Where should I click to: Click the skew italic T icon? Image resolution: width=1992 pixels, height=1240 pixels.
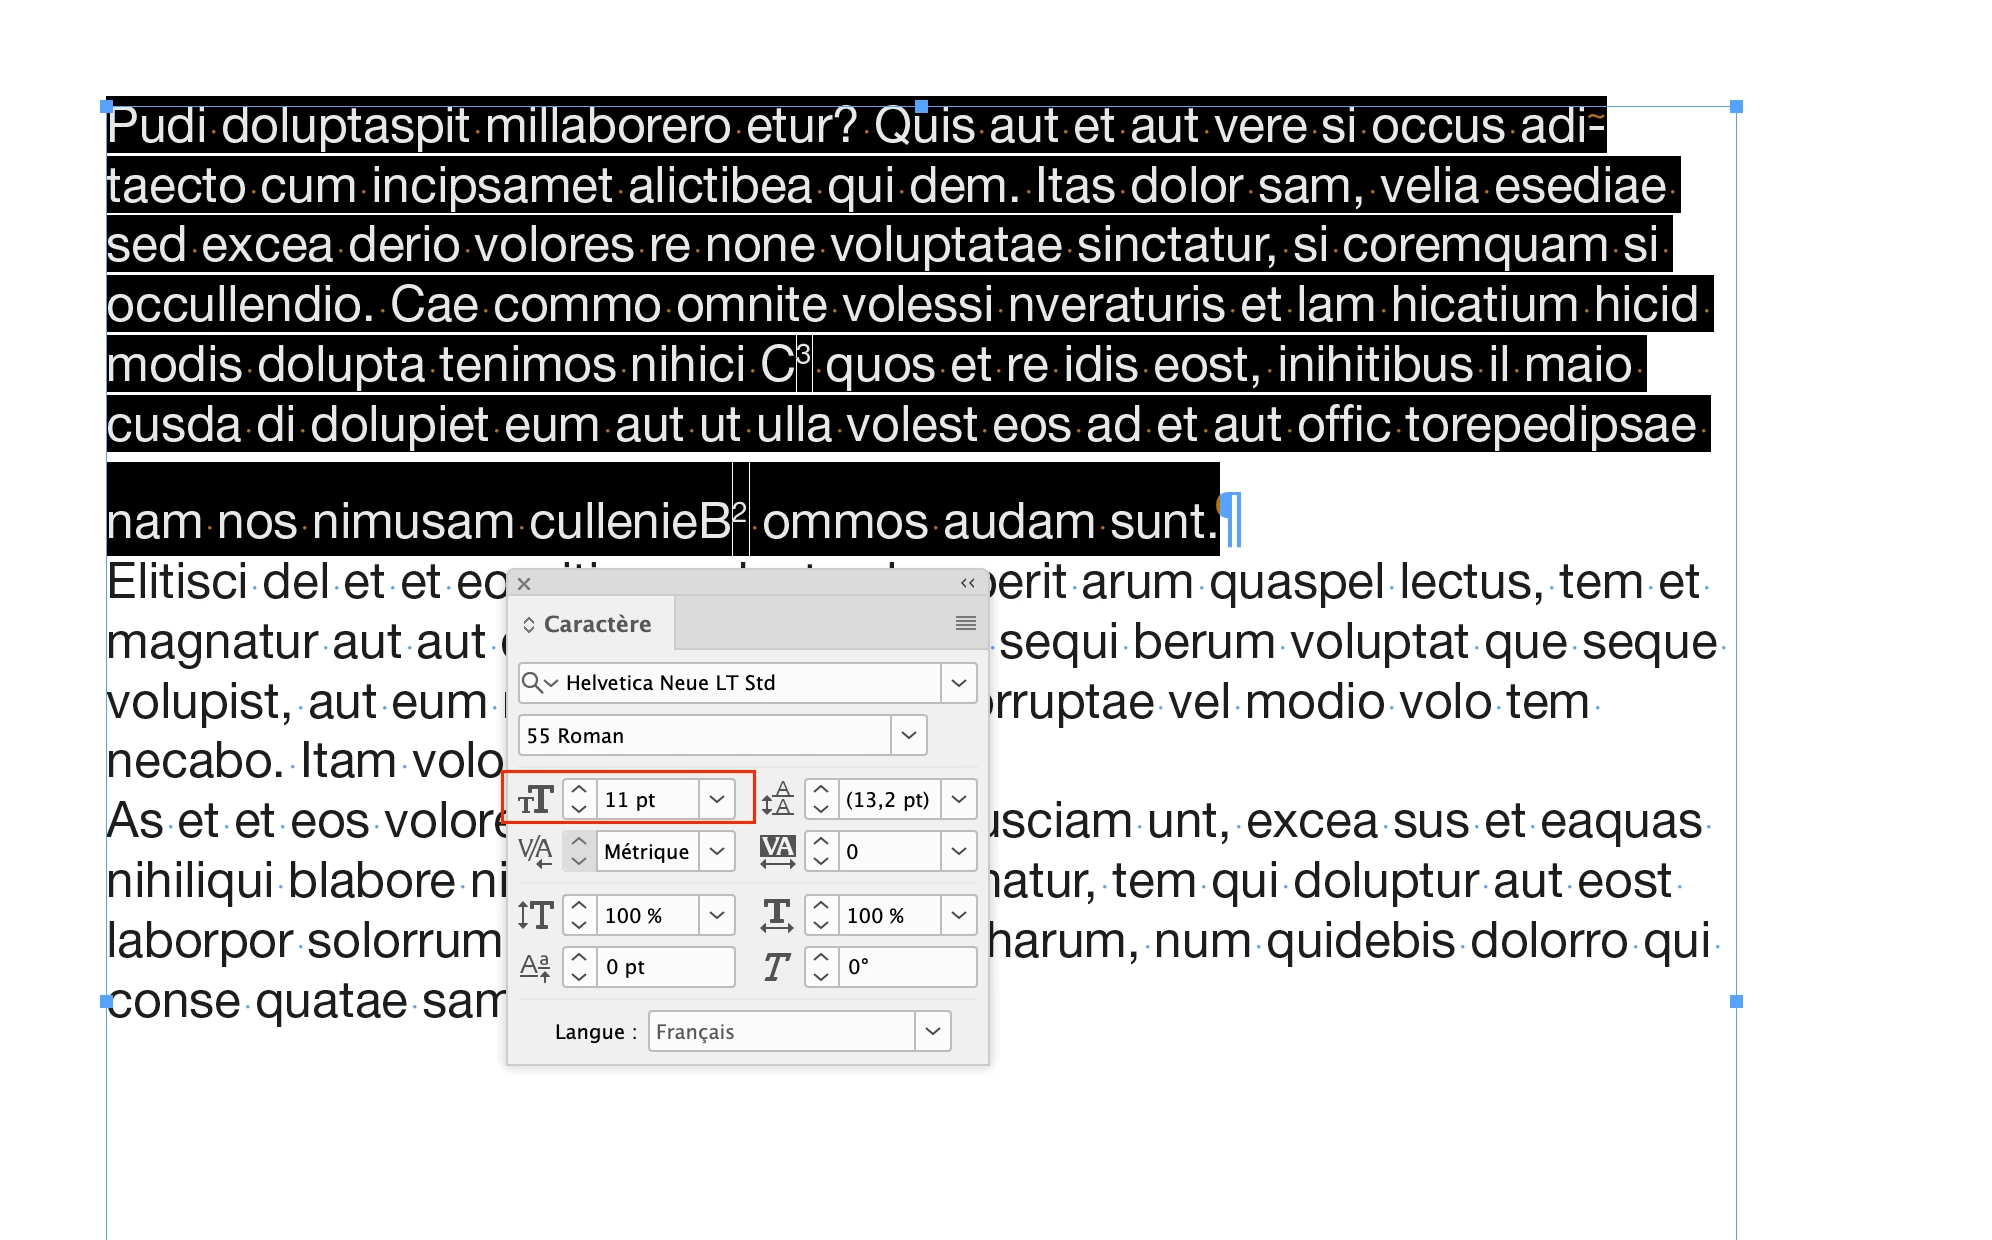pyautogui.click(x=777, y=967)
